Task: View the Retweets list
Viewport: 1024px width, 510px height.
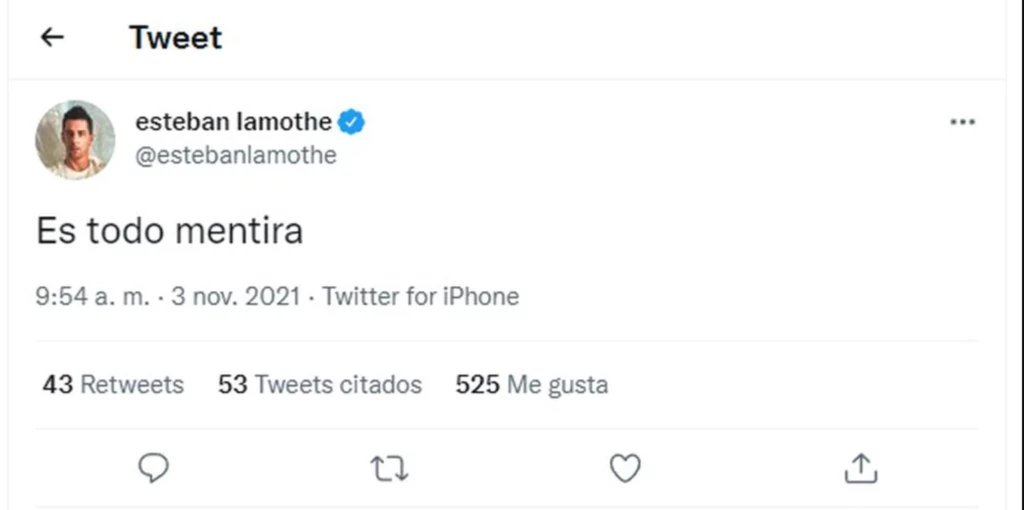Action: [131, 385]
